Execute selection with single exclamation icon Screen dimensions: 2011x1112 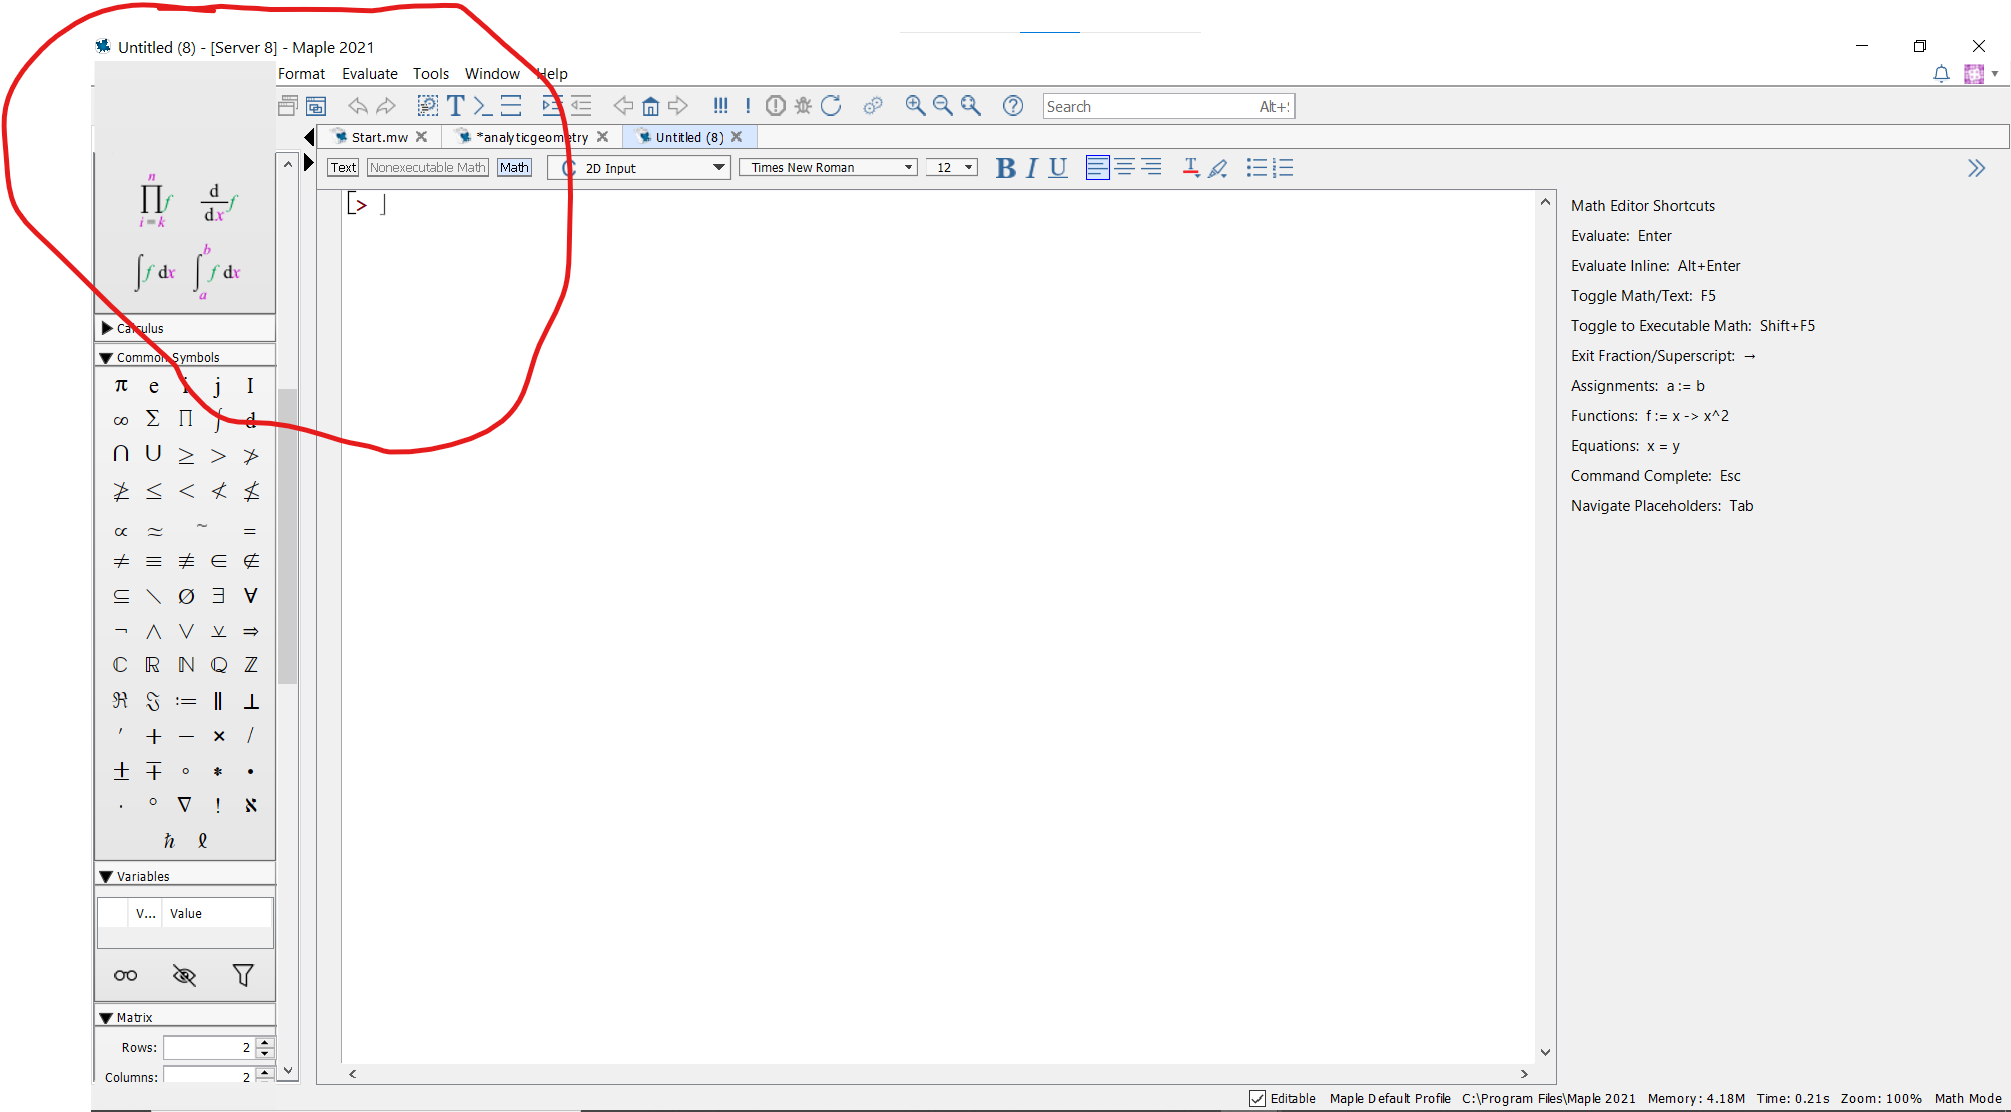tap(747, 106)
